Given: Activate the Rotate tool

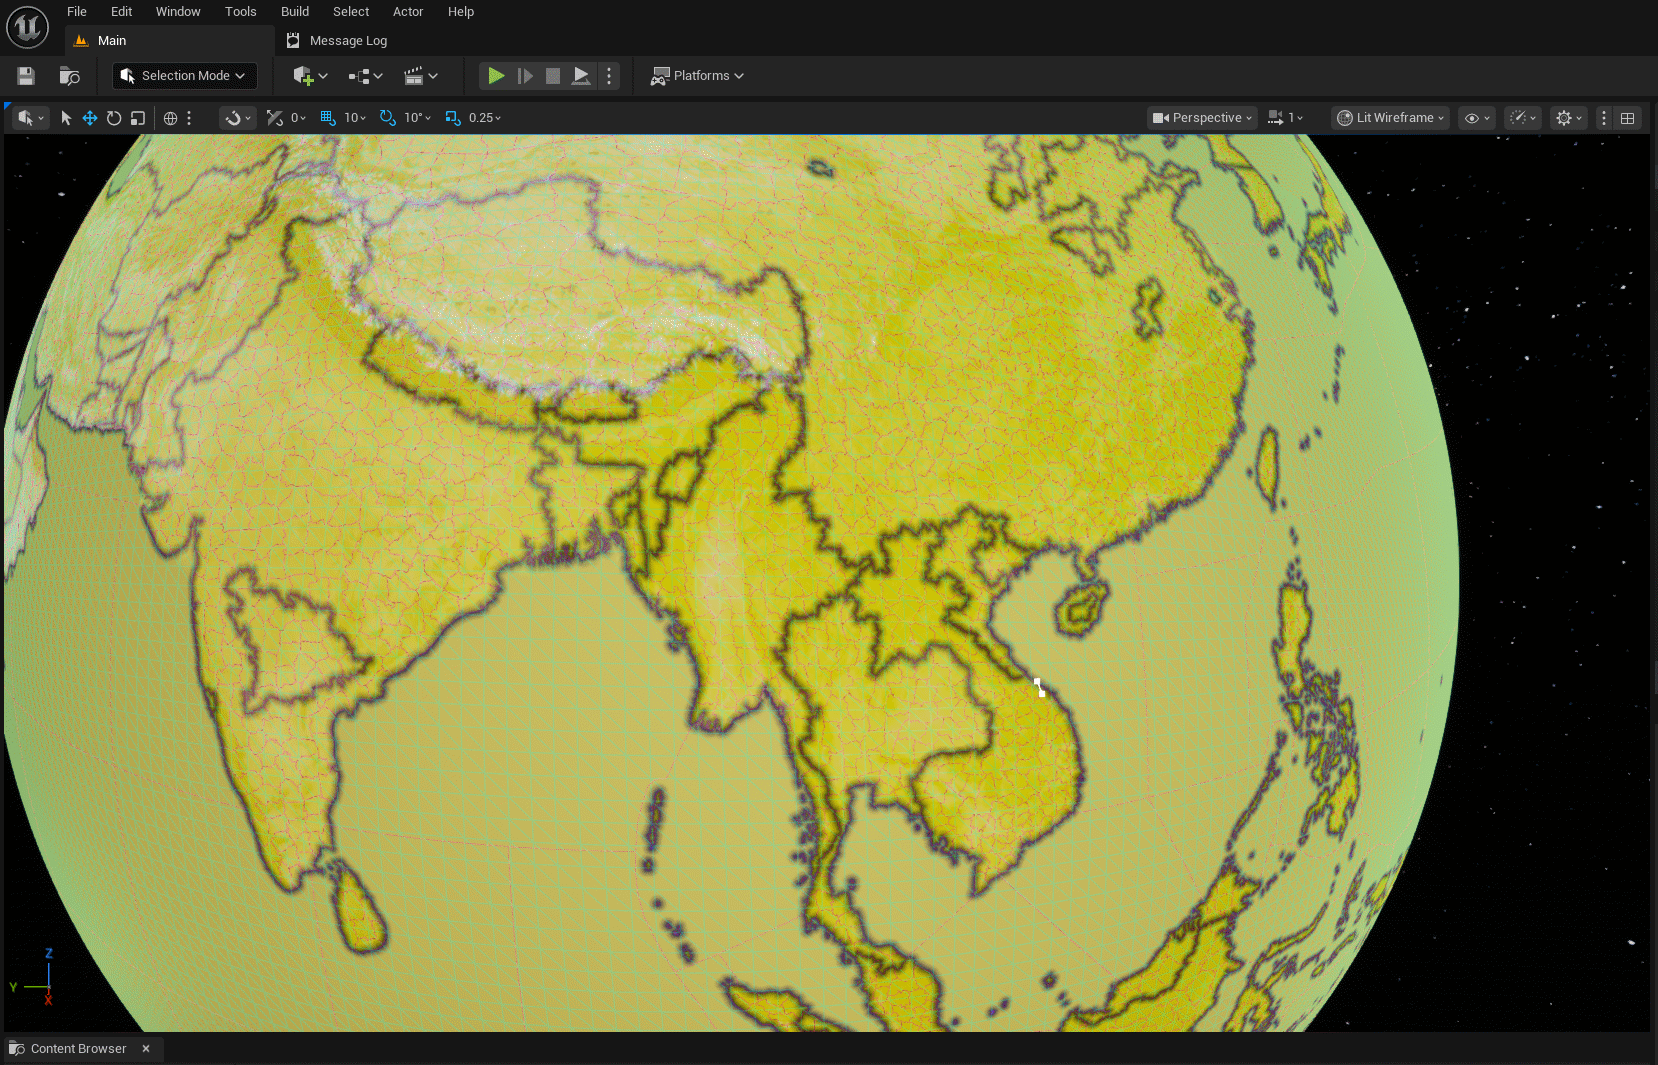Looking at the screenshot, I should click(x=114, y=118).
